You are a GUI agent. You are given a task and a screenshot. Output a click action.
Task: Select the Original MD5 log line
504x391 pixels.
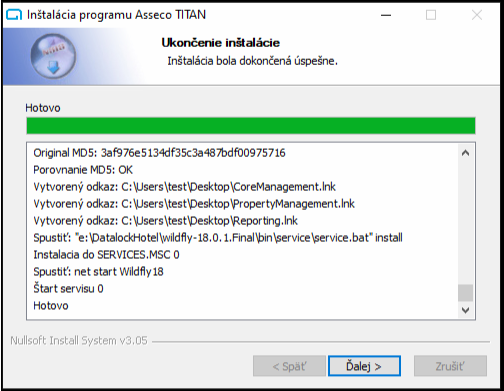click(x=159, y=153)
